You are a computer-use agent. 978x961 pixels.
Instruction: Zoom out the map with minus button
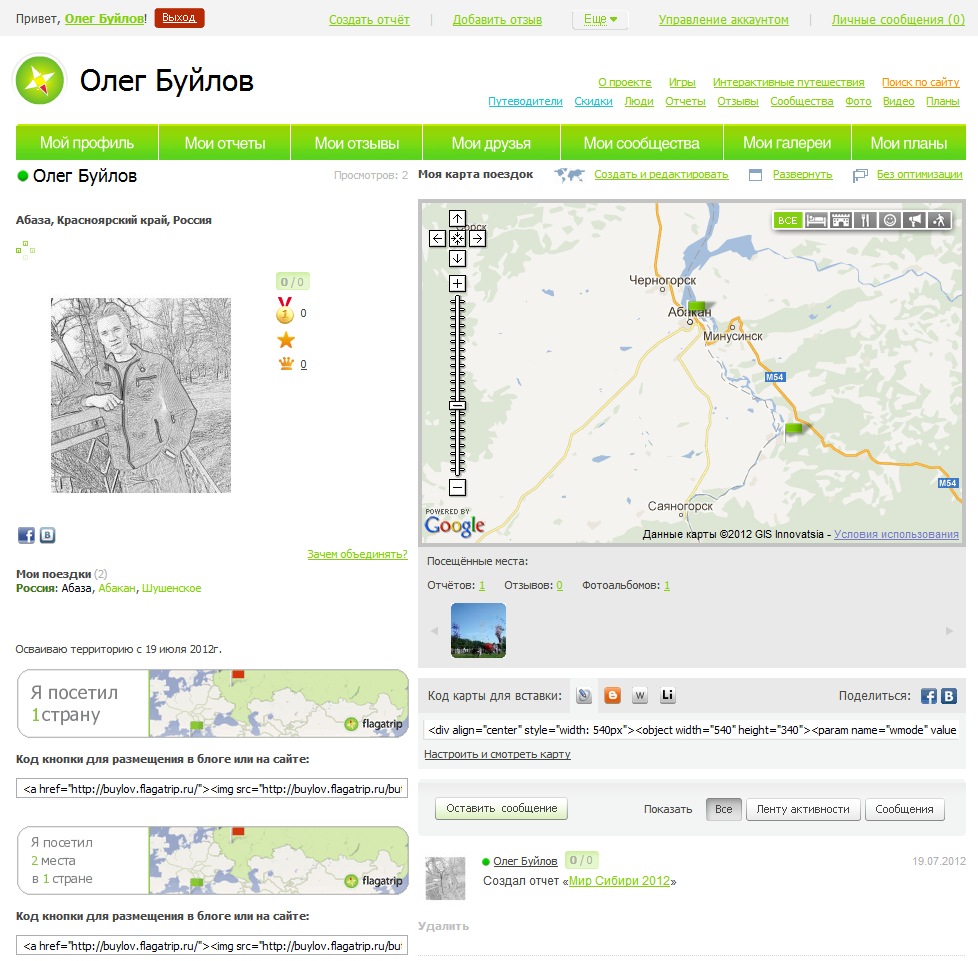pos(457,488)
